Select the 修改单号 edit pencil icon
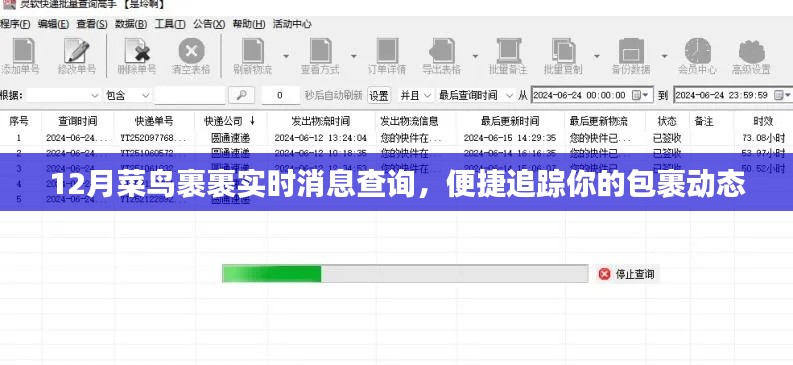Screen dimensions: 793x365 [x=76, y=52]
